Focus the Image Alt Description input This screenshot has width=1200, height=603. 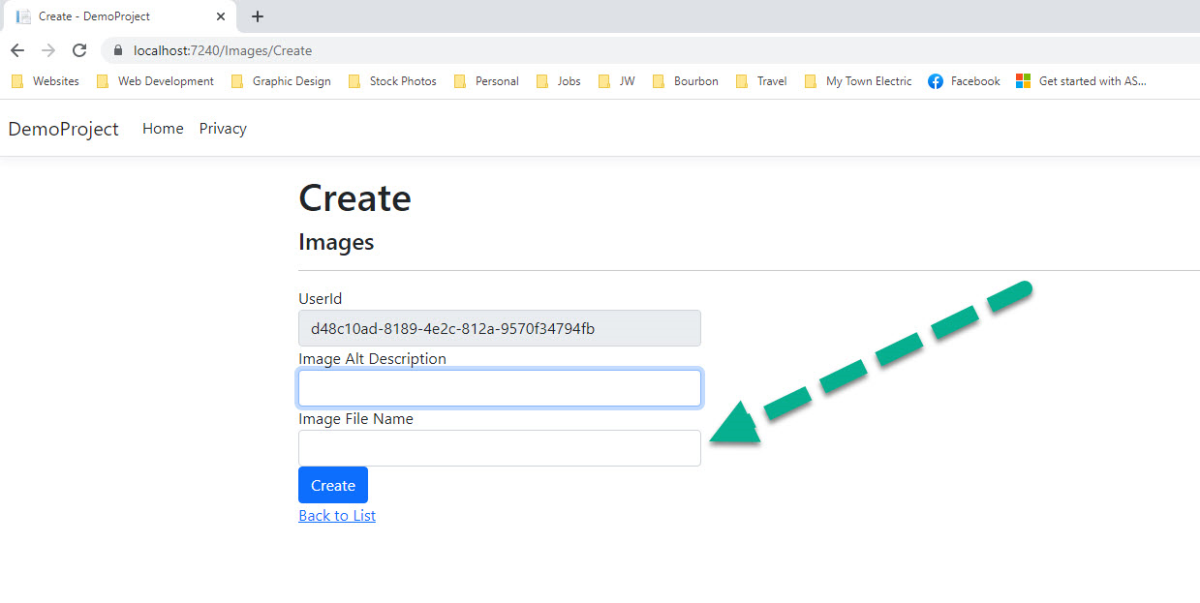tap(499, 388)
